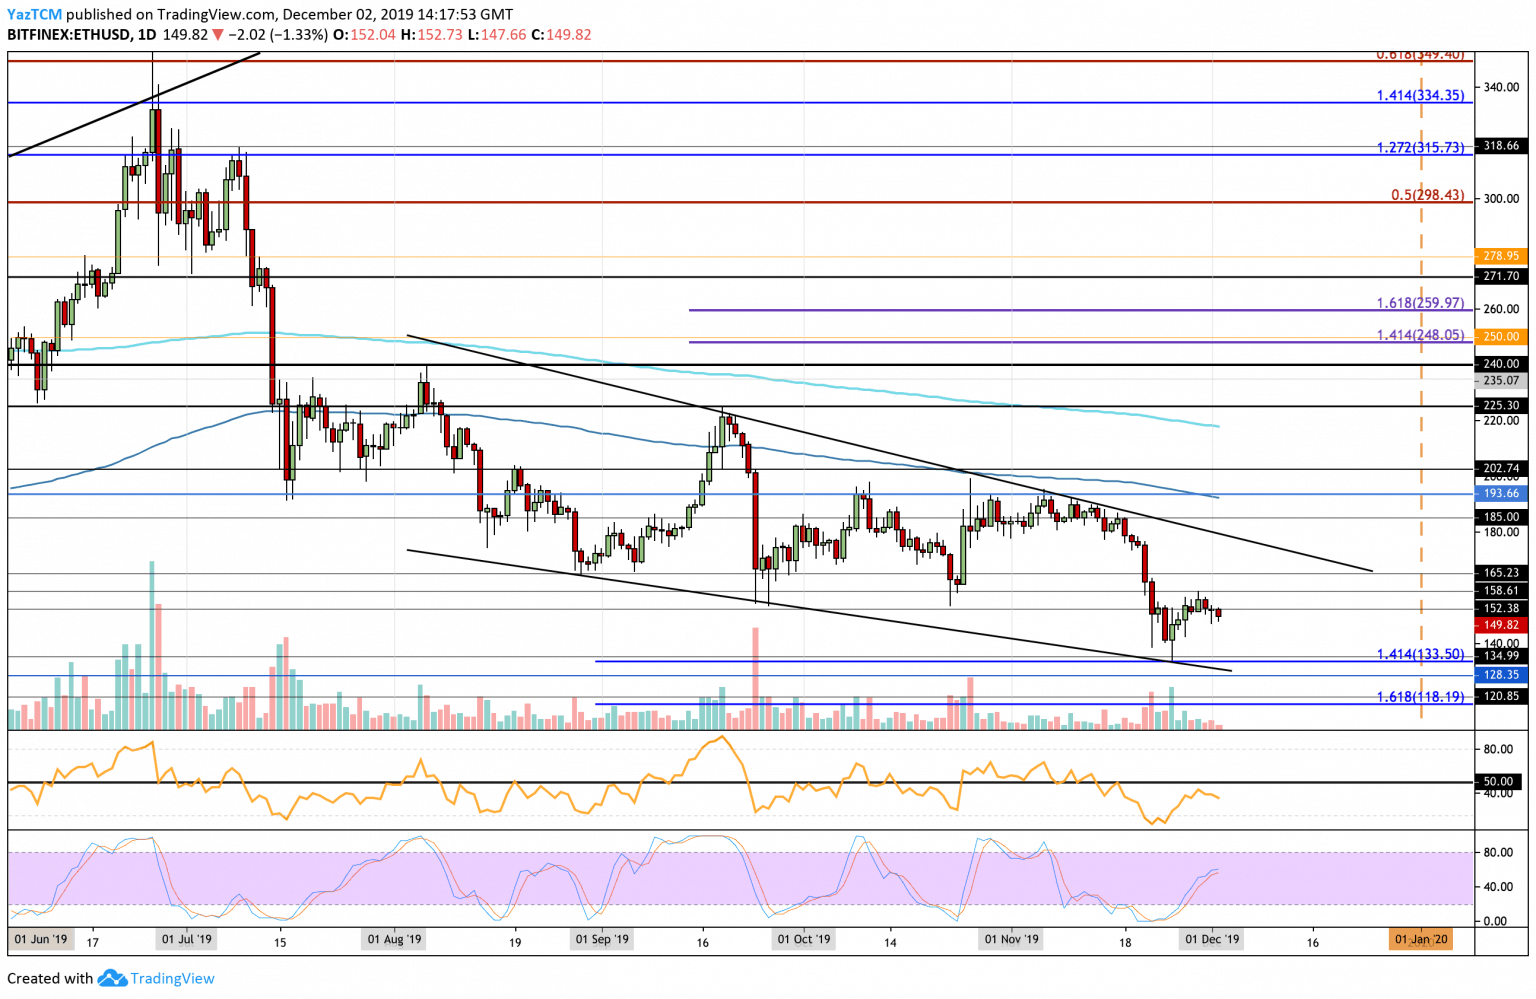Viewport: 1536px width, 999px height.
Task: Select the 271.70 price axis tag
Action: [1501, 275]
